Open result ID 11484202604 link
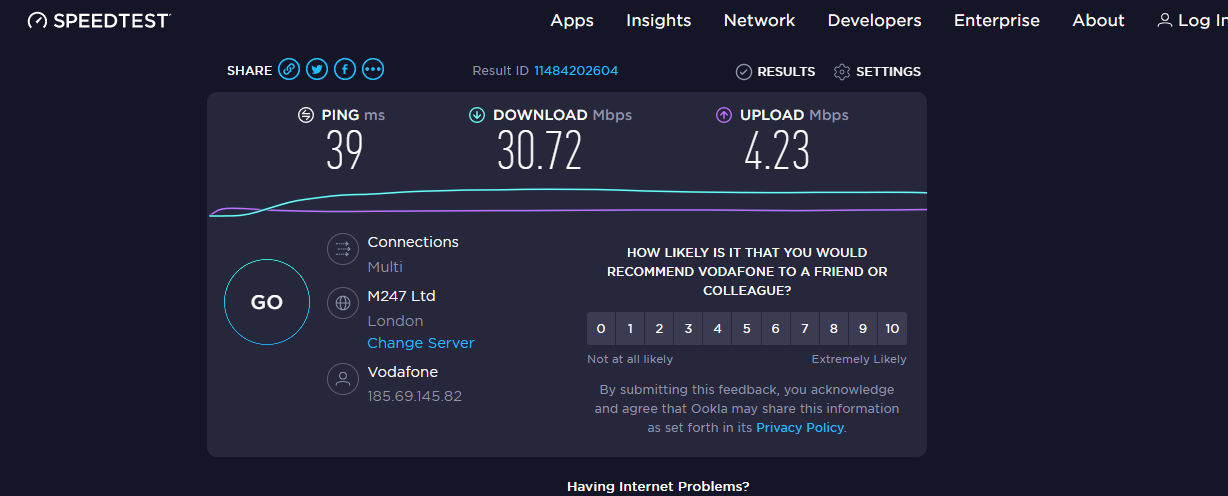Screen dimensions: 1228x496 (x=576, y=71)
